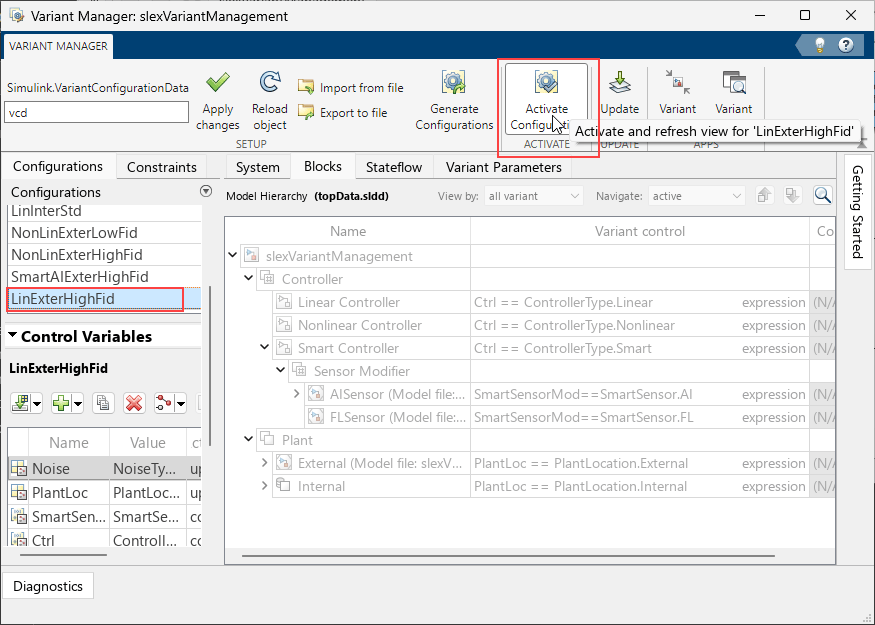Click the green plus add variable icon
The width and height of the screenshot is (875, 625).
coord(61,403)
